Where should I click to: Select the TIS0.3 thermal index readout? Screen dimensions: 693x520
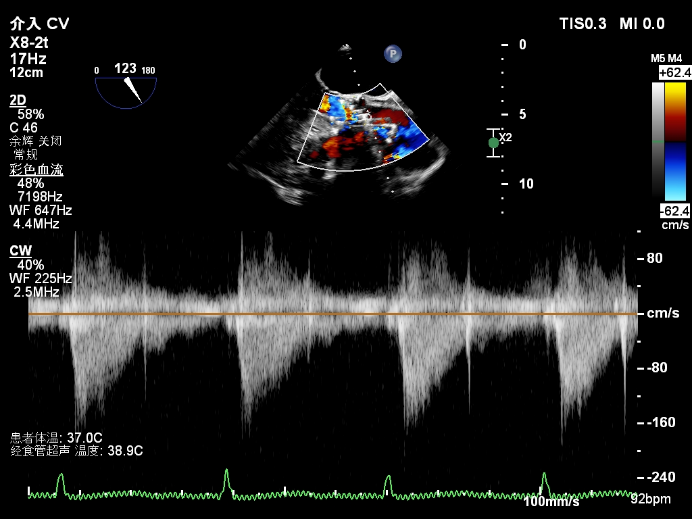click(583, 23)
